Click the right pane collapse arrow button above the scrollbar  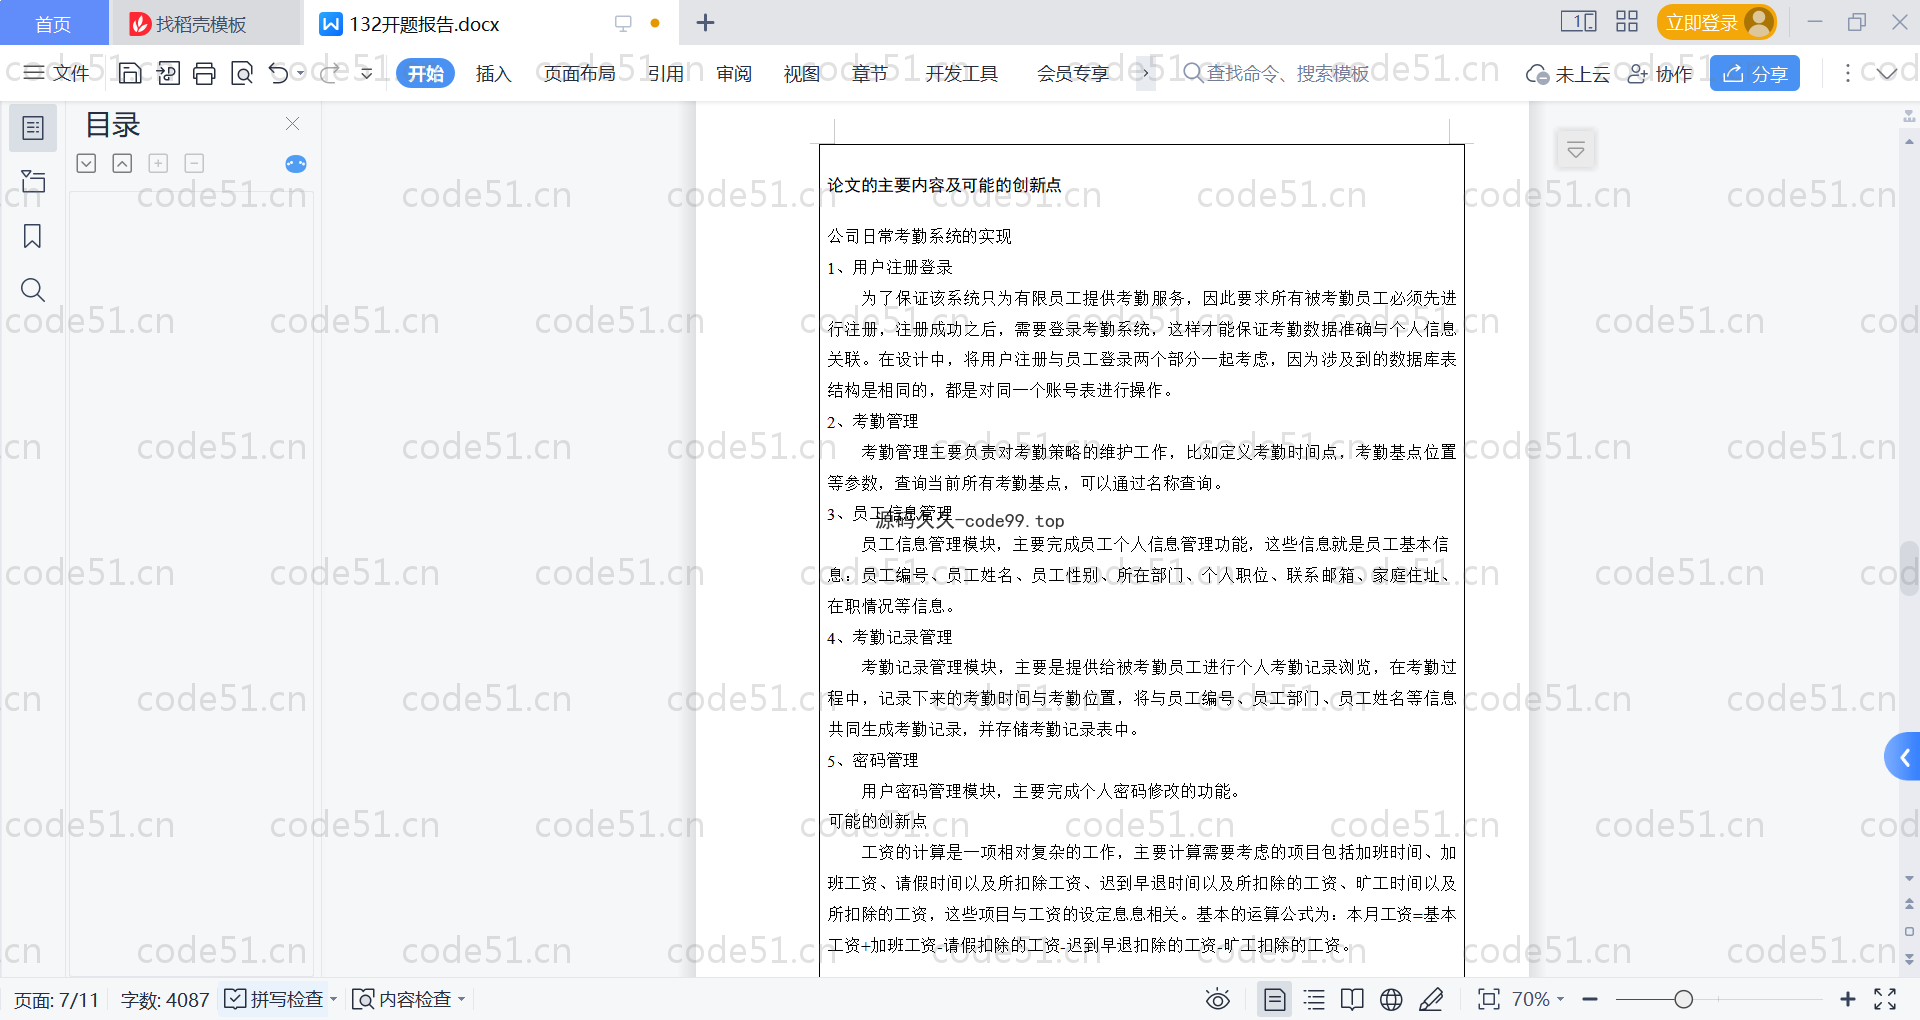[1576, 150]
